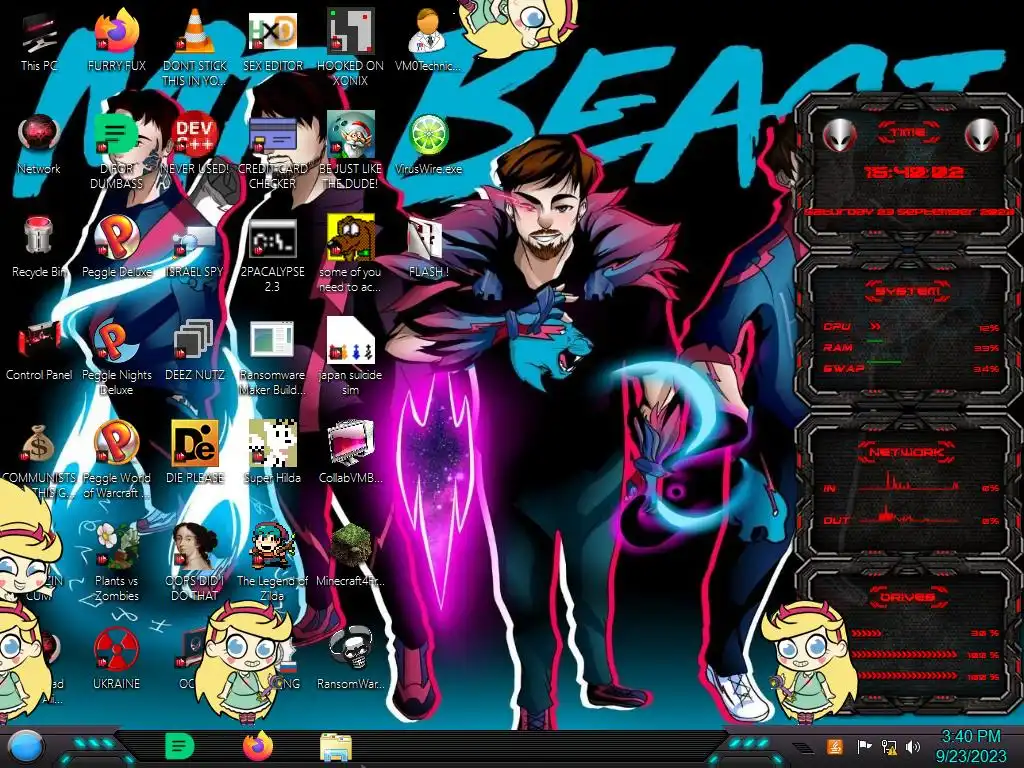Open the CollabVMB desktop shortcut
Screen dimensions: 1024x768
pos(350,453)
